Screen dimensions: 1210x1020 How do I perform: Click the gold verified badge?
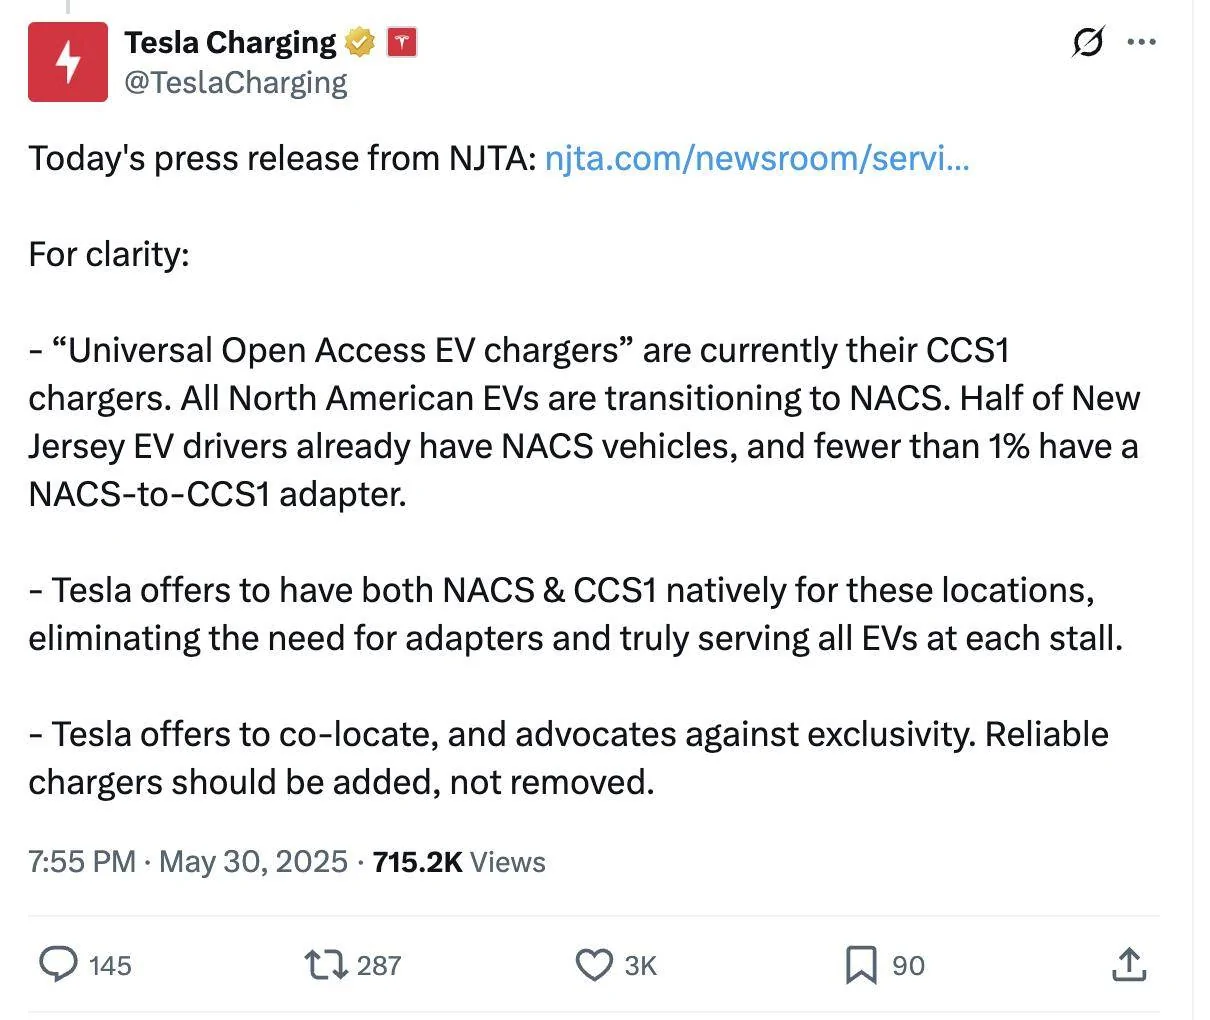click(360, 42)
